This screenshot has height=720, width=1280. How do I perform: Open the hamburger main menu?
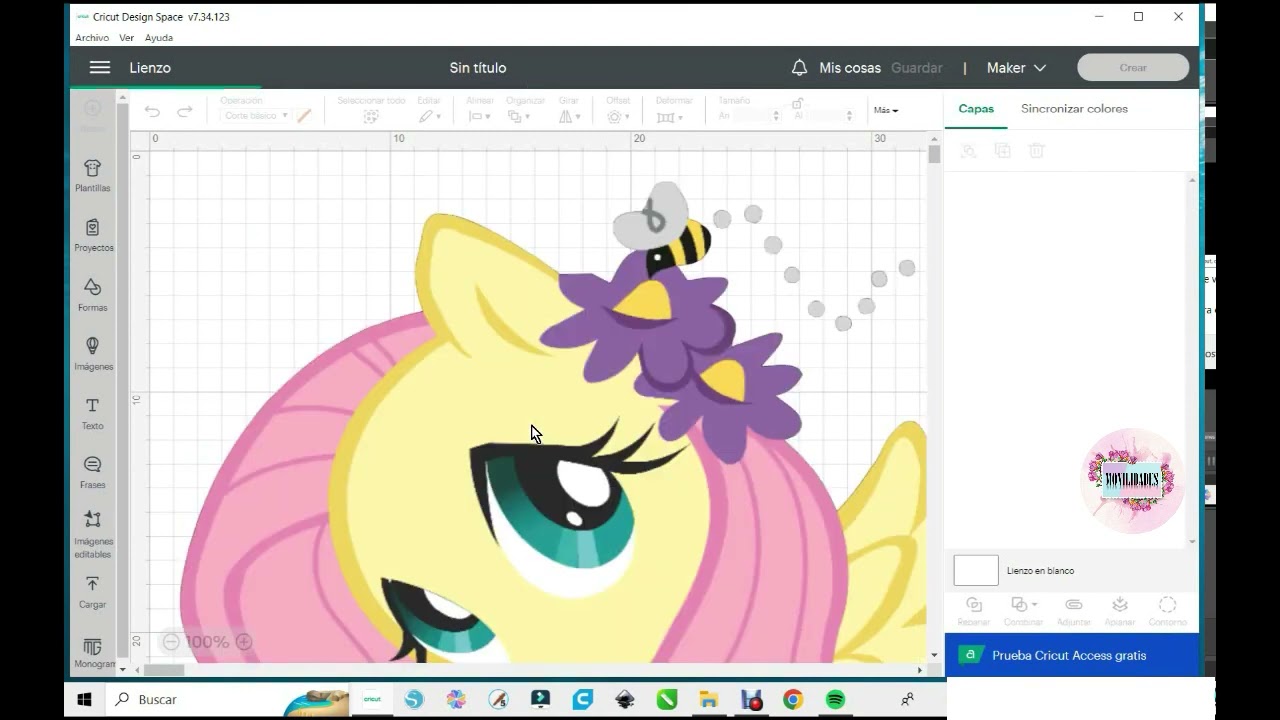pos(99,68)
